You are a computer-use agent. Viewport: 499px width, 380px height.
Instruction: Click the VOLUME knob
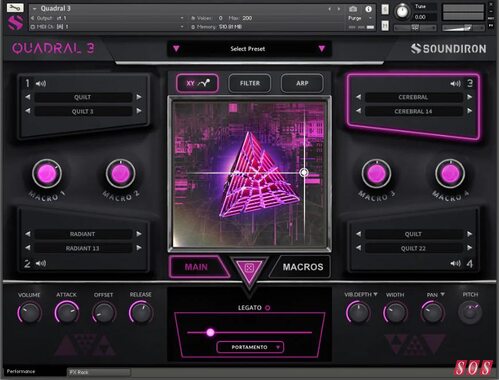(29, 313)
